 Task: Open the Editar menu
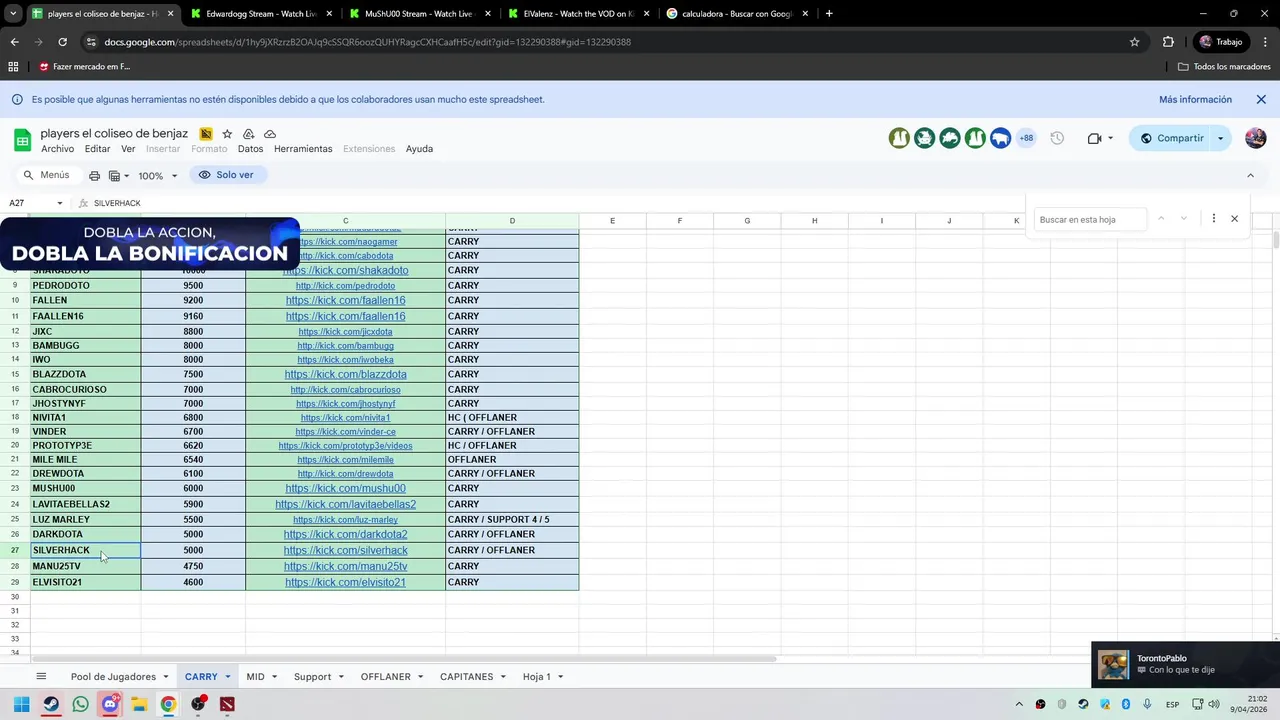[97, 149]
